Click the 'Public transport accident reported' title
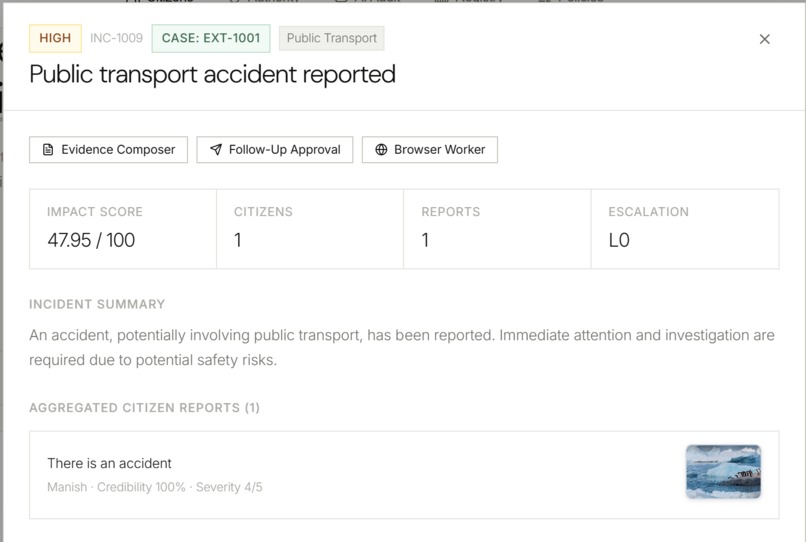 click(x=212, y=75)
